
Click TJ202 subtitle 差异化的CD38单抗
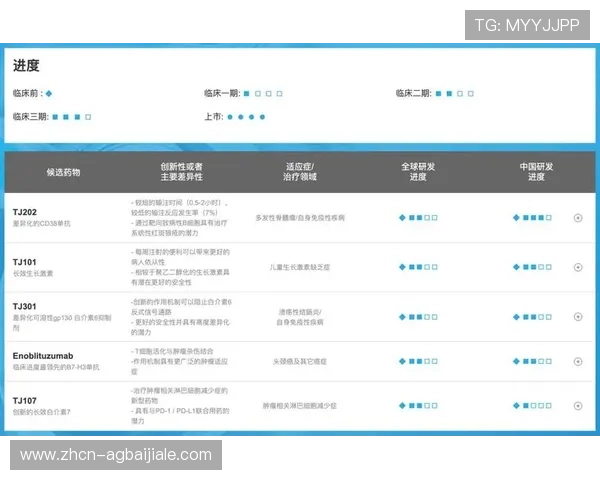[41, 224]
